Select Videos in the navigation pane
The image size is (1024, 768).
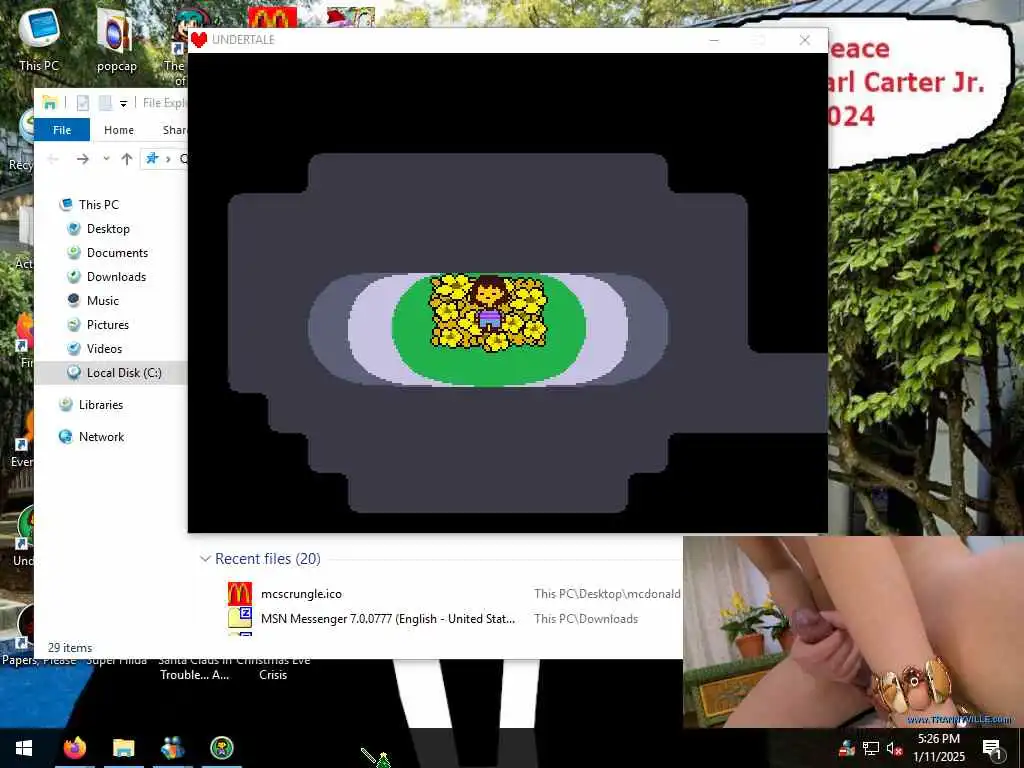[104, 349]
